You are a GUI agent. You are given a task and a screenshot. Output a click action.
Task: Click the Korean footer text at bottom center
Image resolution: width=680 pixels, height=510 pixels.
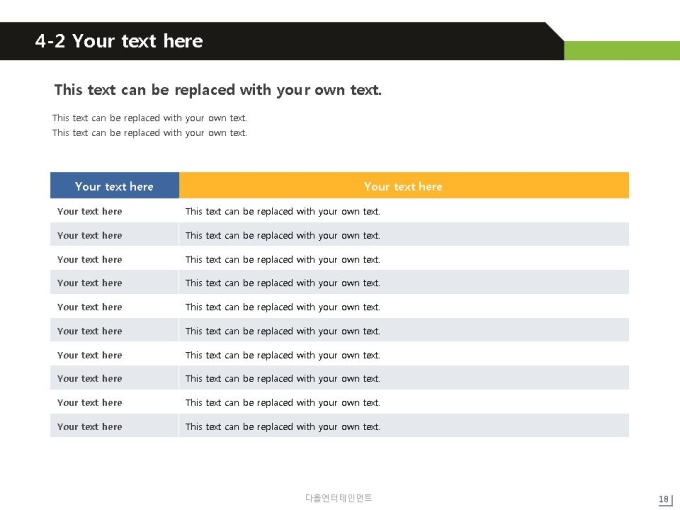339,497
